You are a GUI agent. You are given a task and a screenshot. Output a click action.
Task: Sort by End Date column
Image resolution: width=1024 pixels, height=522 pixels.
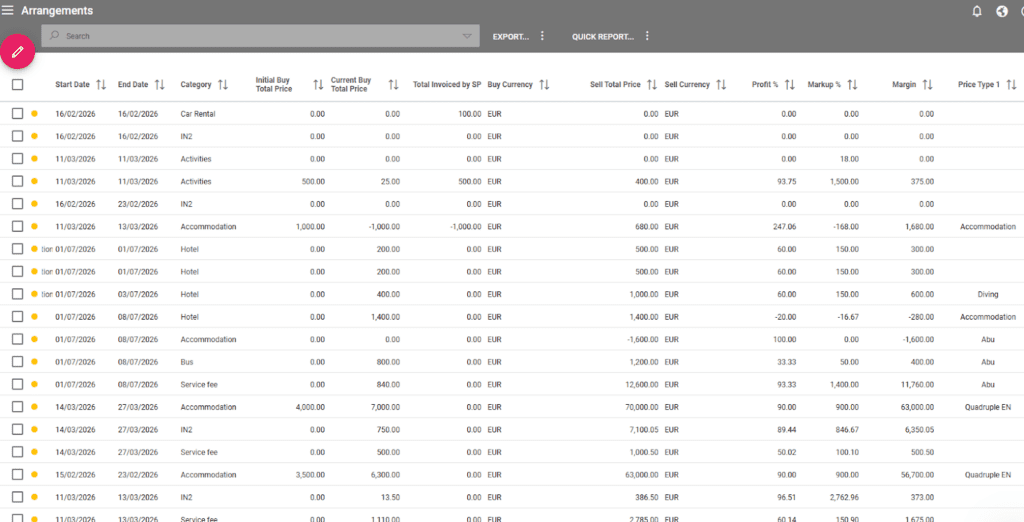point(159,84)
